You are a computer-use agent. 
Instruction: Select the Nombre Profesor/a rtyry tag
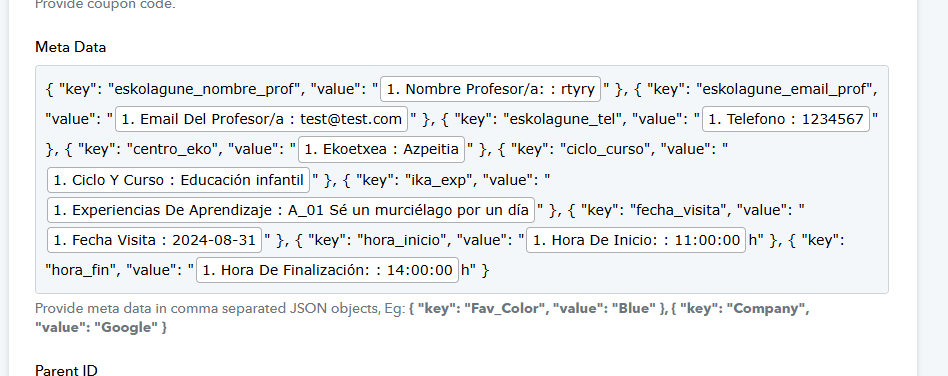coord(490,89)
